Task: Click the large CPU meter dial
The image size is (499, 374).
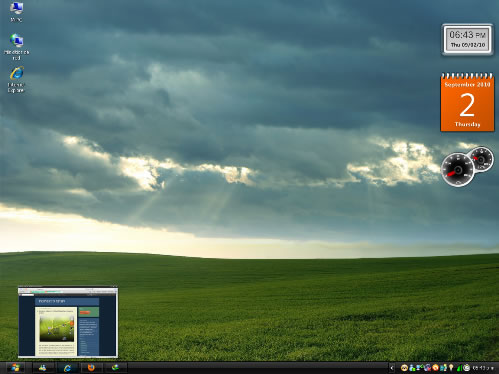Action: tap(458, 170)
